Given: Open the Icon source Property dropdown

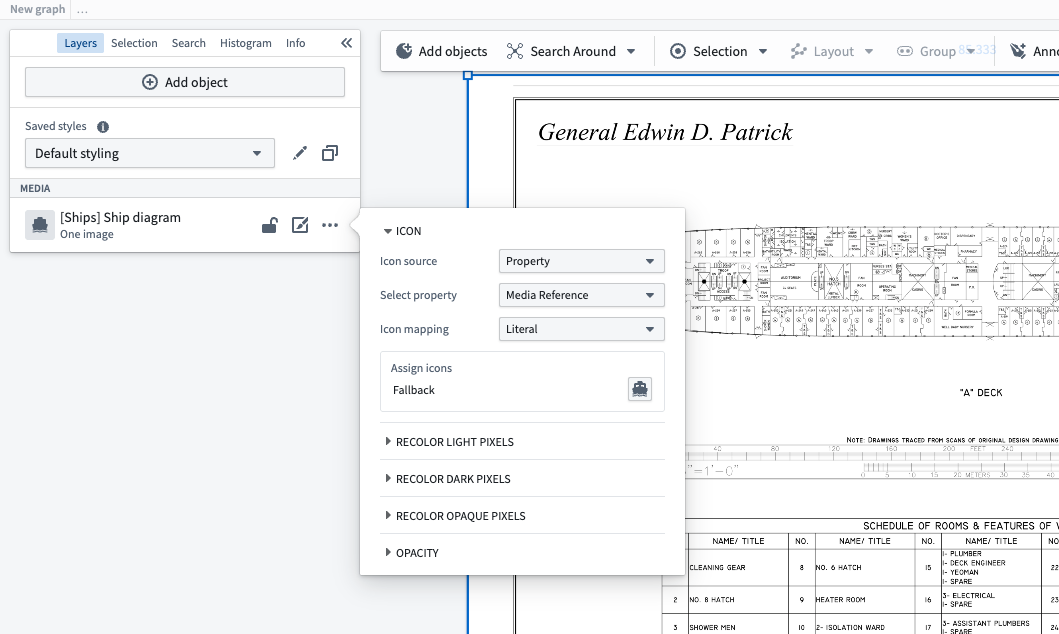Looking at the screenshot, I should [582, 261].
